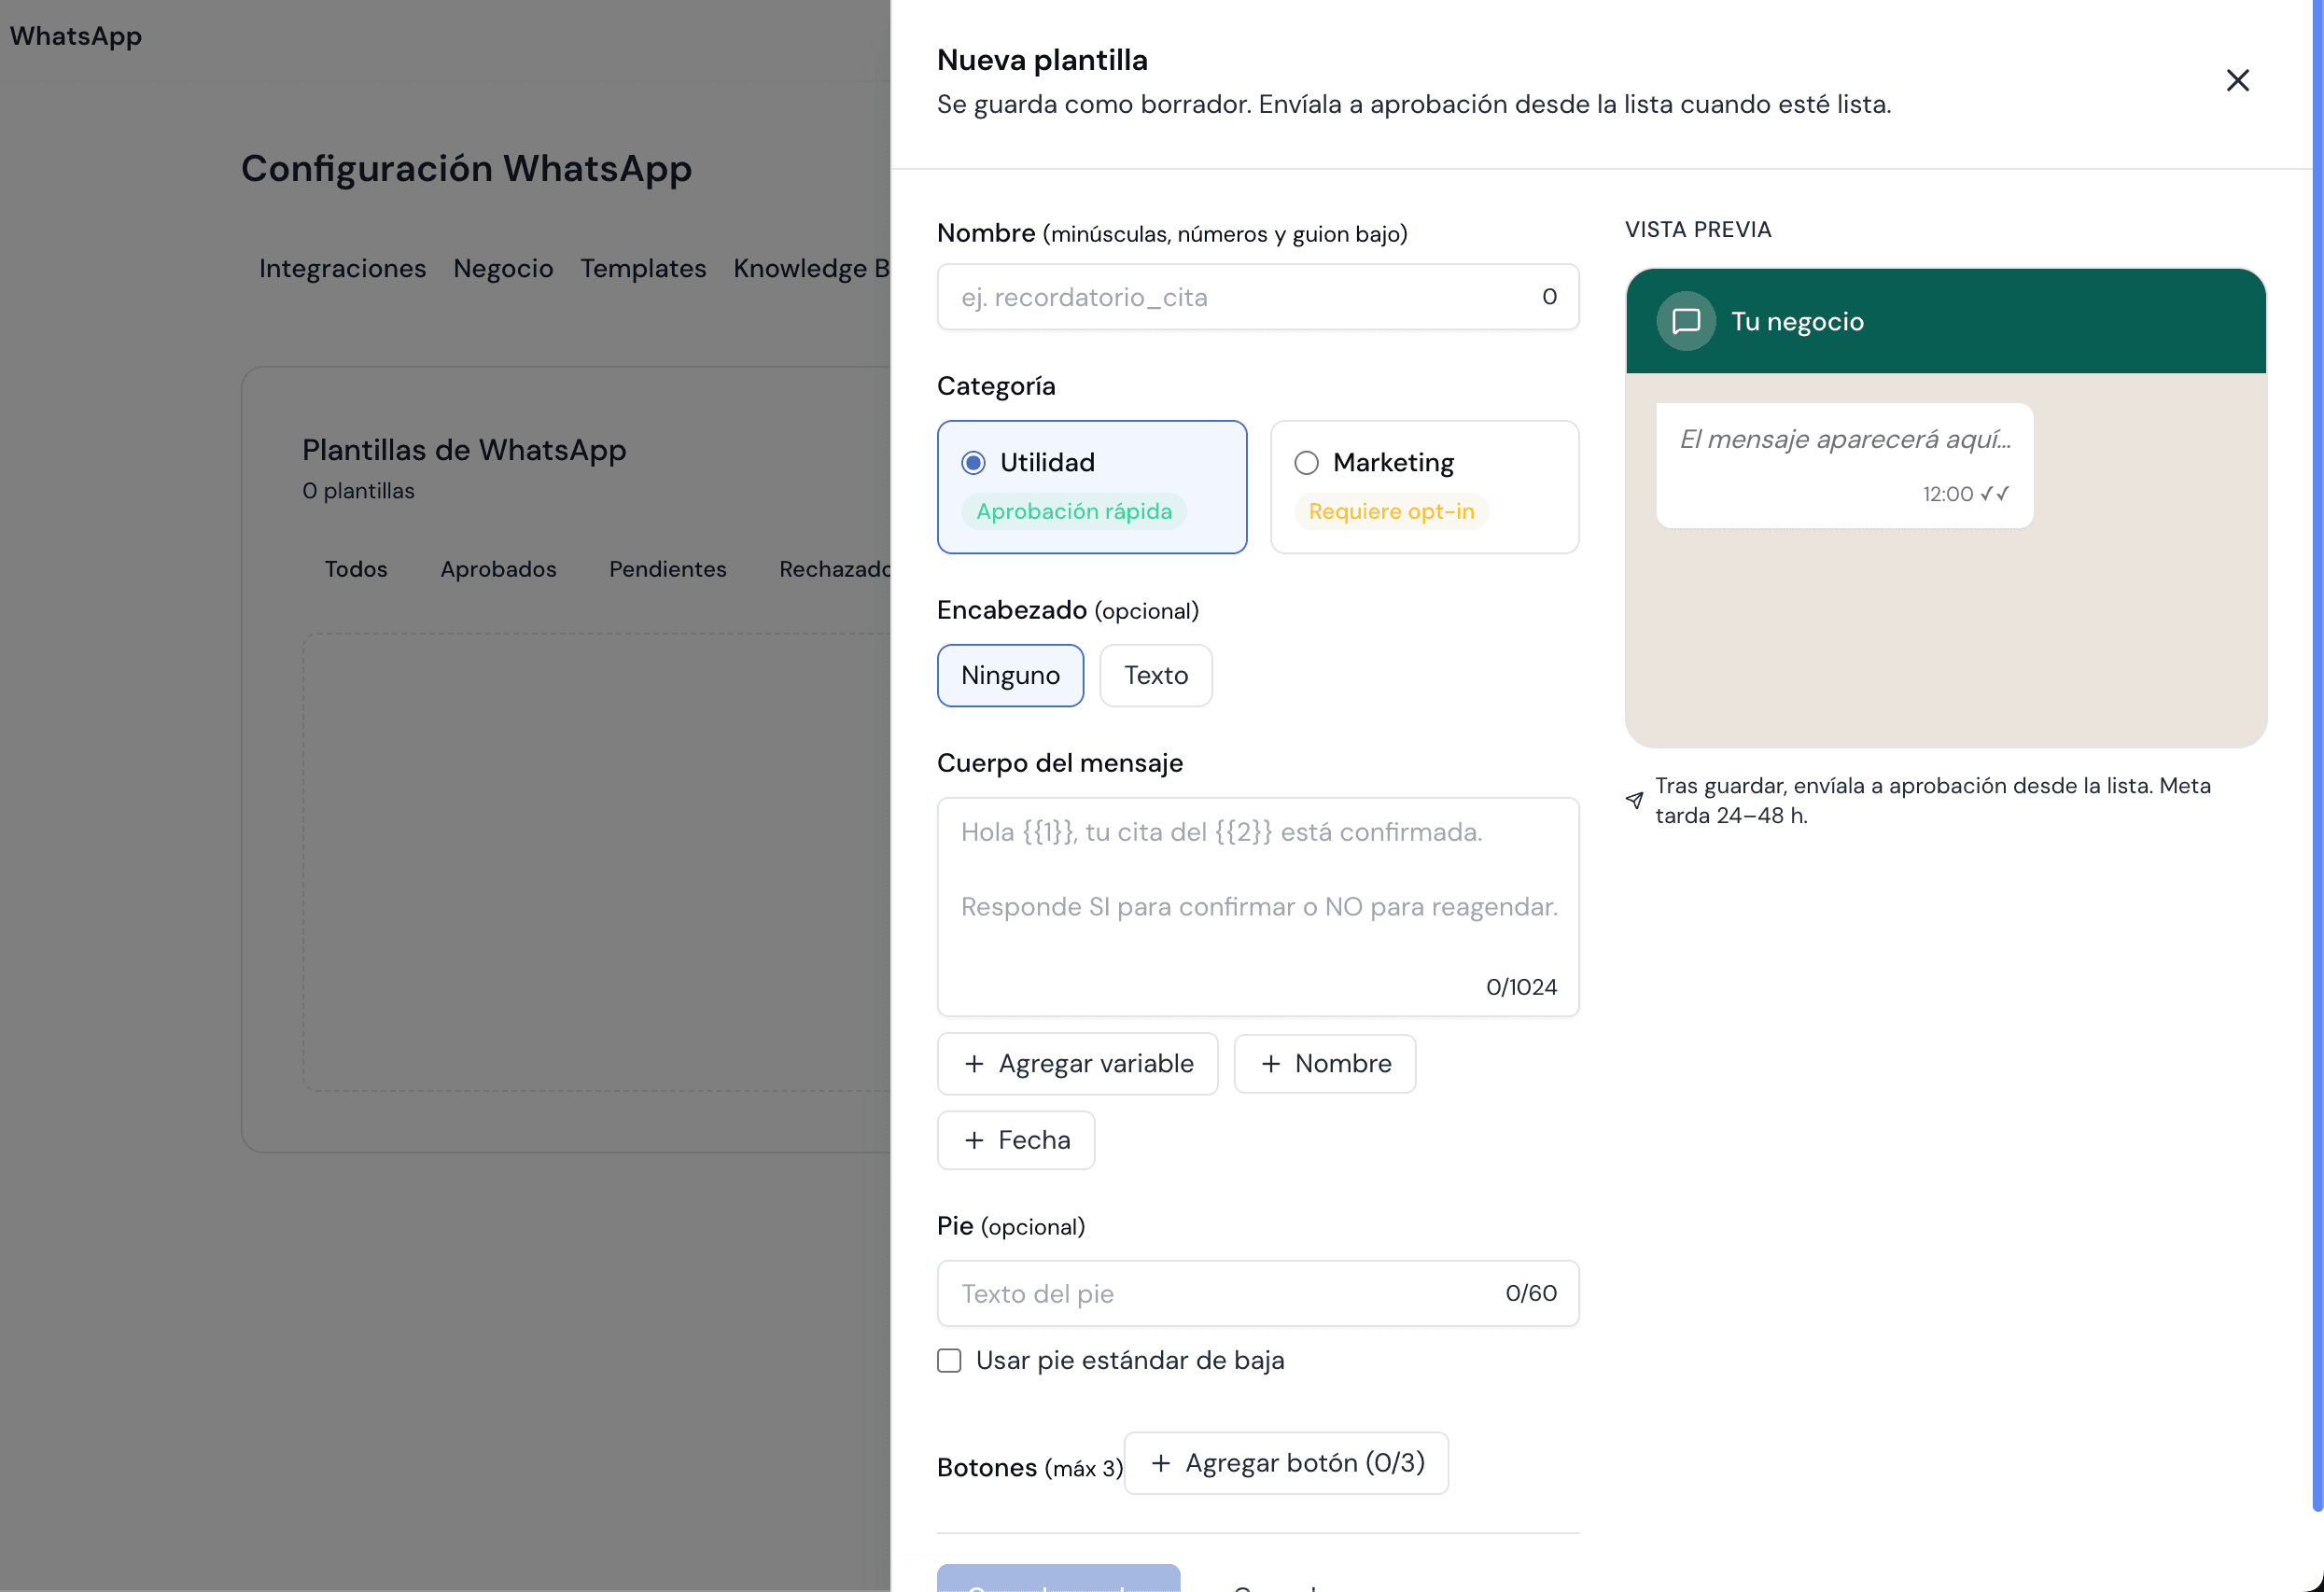
Task: Filter templates by Todos
Action: pyautogui.click(x=356, y=569)
